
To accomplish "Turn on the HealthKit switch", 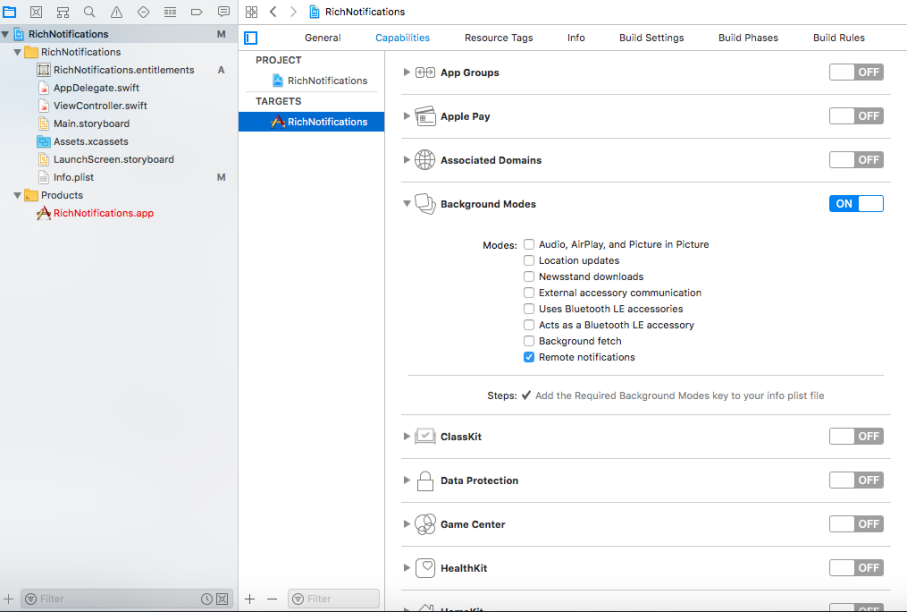I will (856, 568).
